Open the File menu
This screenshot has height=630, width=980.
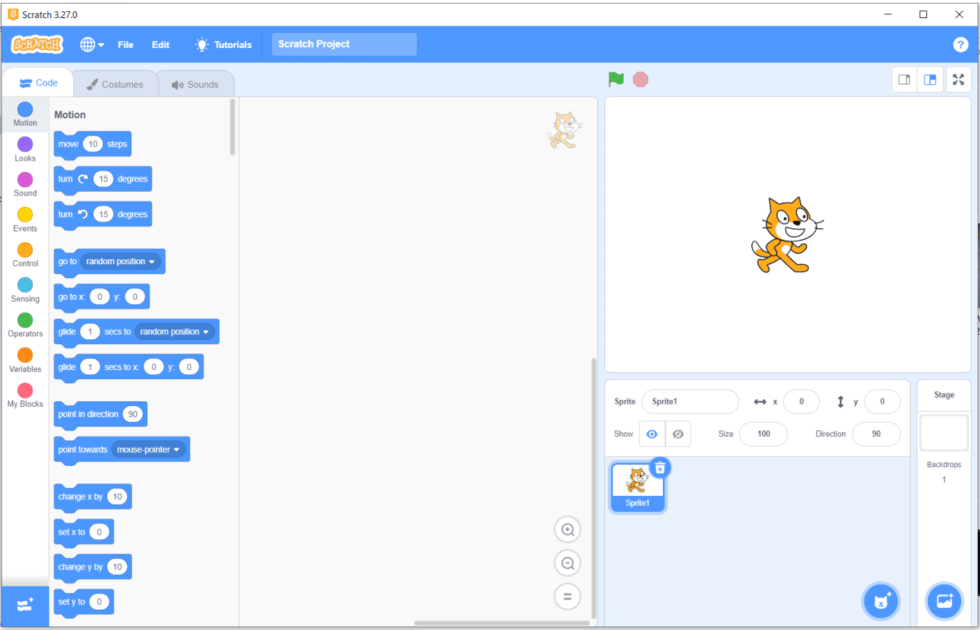click(x=126, y=44)
